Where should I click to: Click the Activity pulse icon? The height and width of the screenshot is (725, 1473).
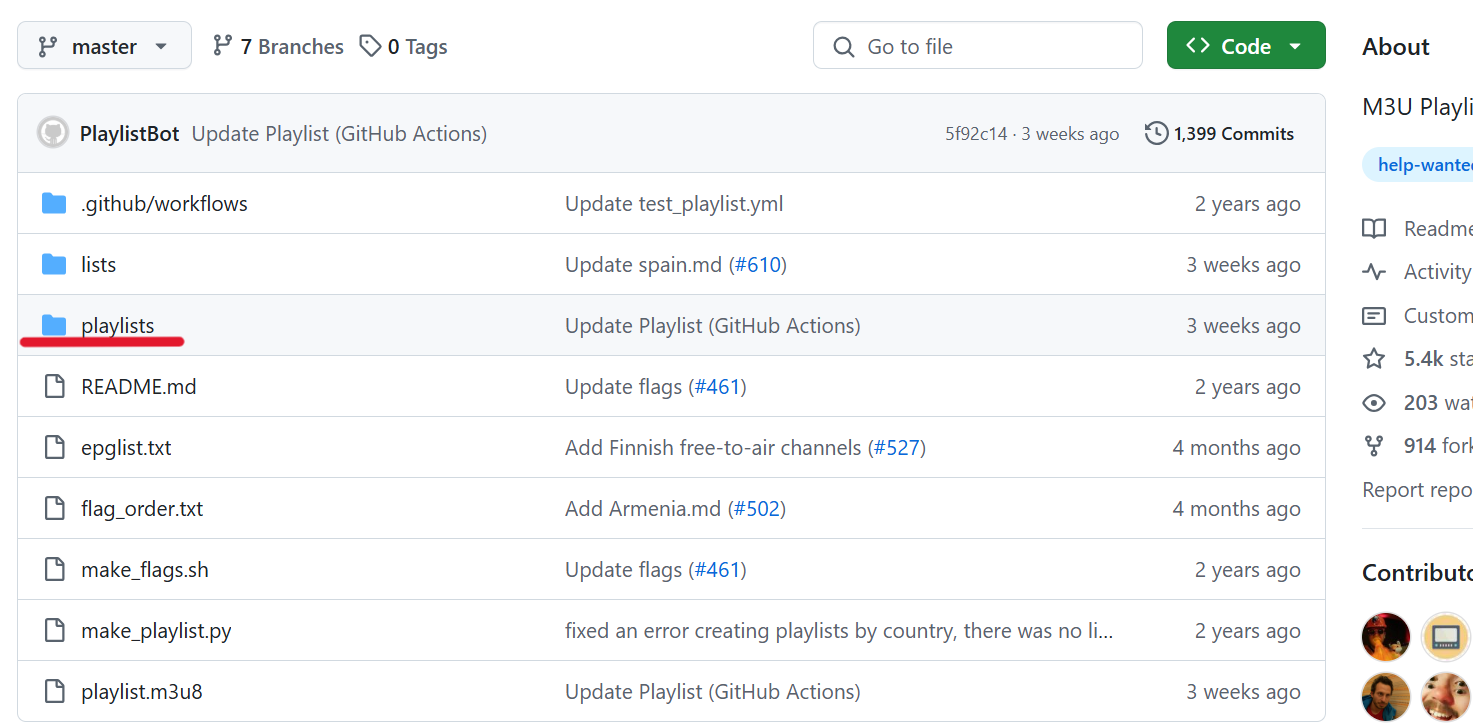[x=1374, y=272]
